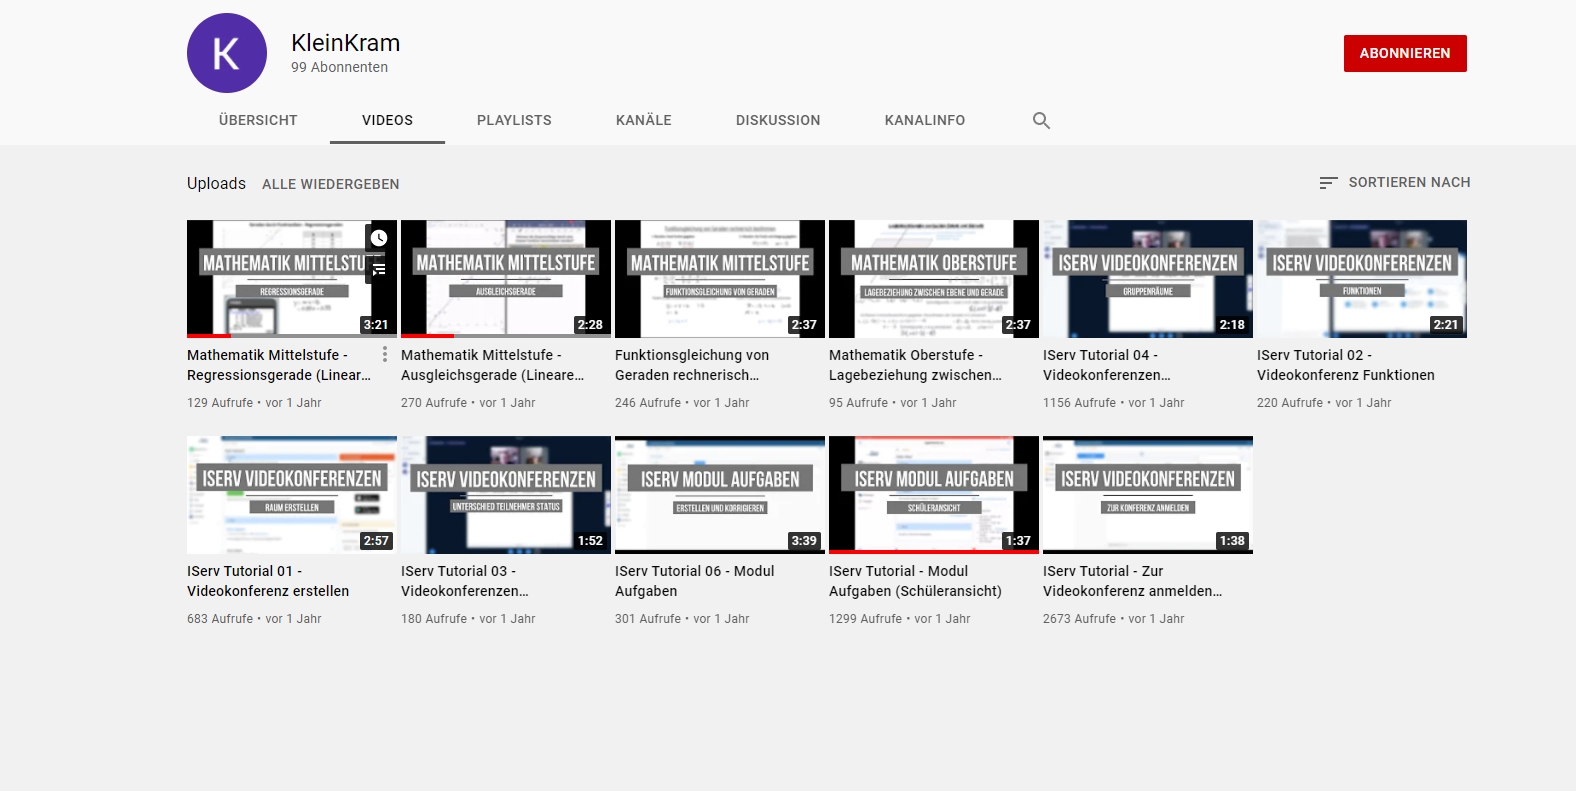Image resolution: width=1576 pixels, height=791 pixels.
Task: Play the Funktionsgleichung von Geraden thumbnail
Action: (x=720, y=279)
